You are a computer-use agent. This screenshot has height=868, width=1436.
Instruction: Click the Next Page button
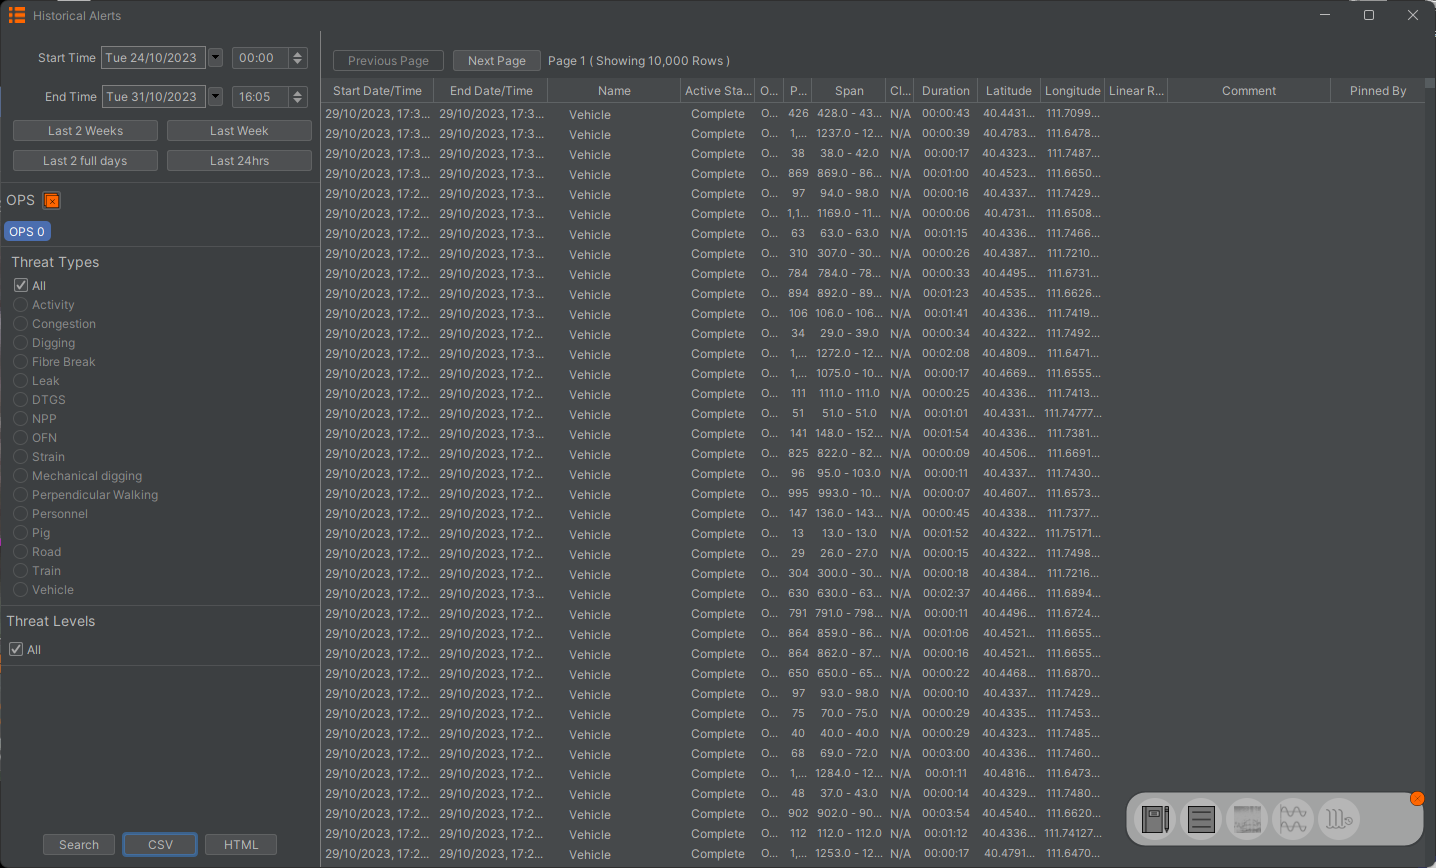point(496,61)
